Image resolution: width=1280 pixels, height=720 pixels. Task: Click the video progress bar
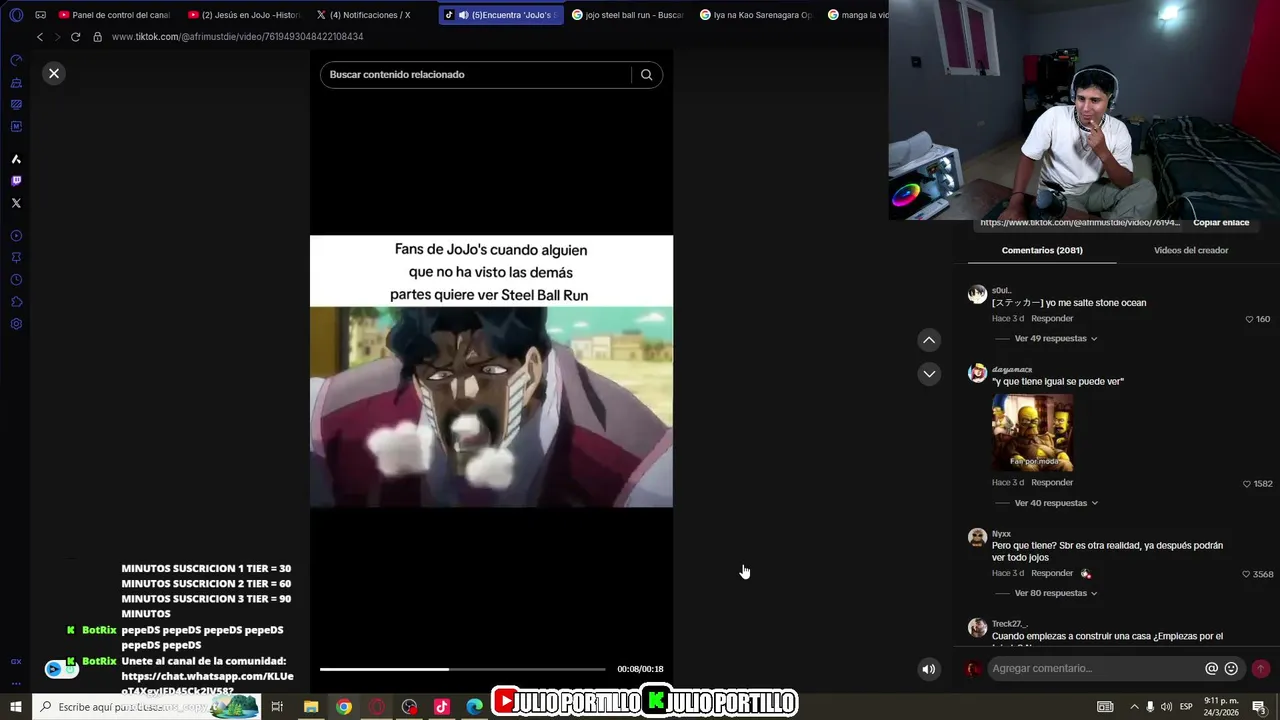tap(462, 669)
